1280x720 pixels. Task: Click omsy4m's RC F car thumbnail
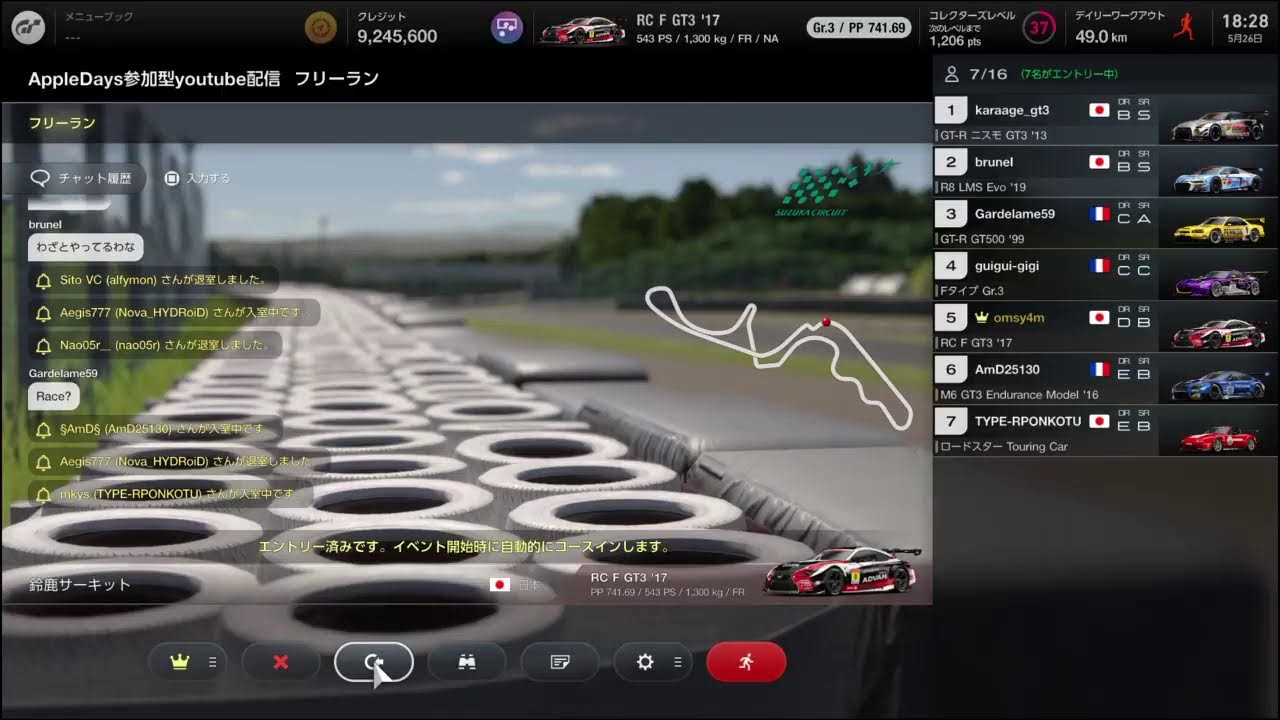(x=1217, y=332)
